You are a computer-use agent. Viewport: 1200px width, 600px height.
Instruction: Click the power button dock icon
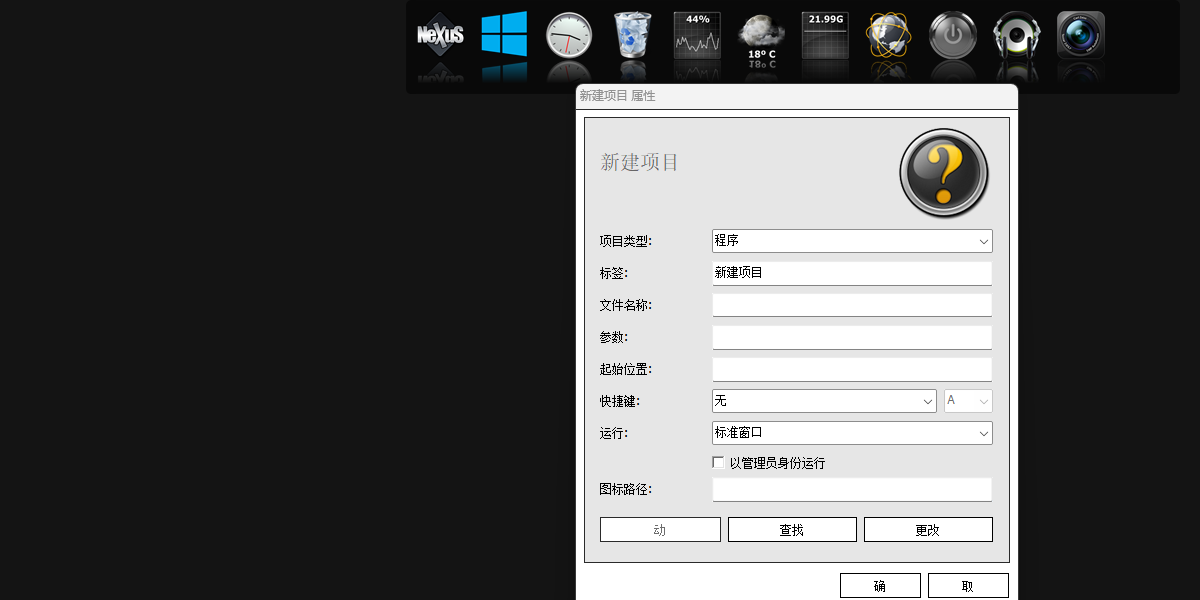pyautogui.click(x=953, y=35)
